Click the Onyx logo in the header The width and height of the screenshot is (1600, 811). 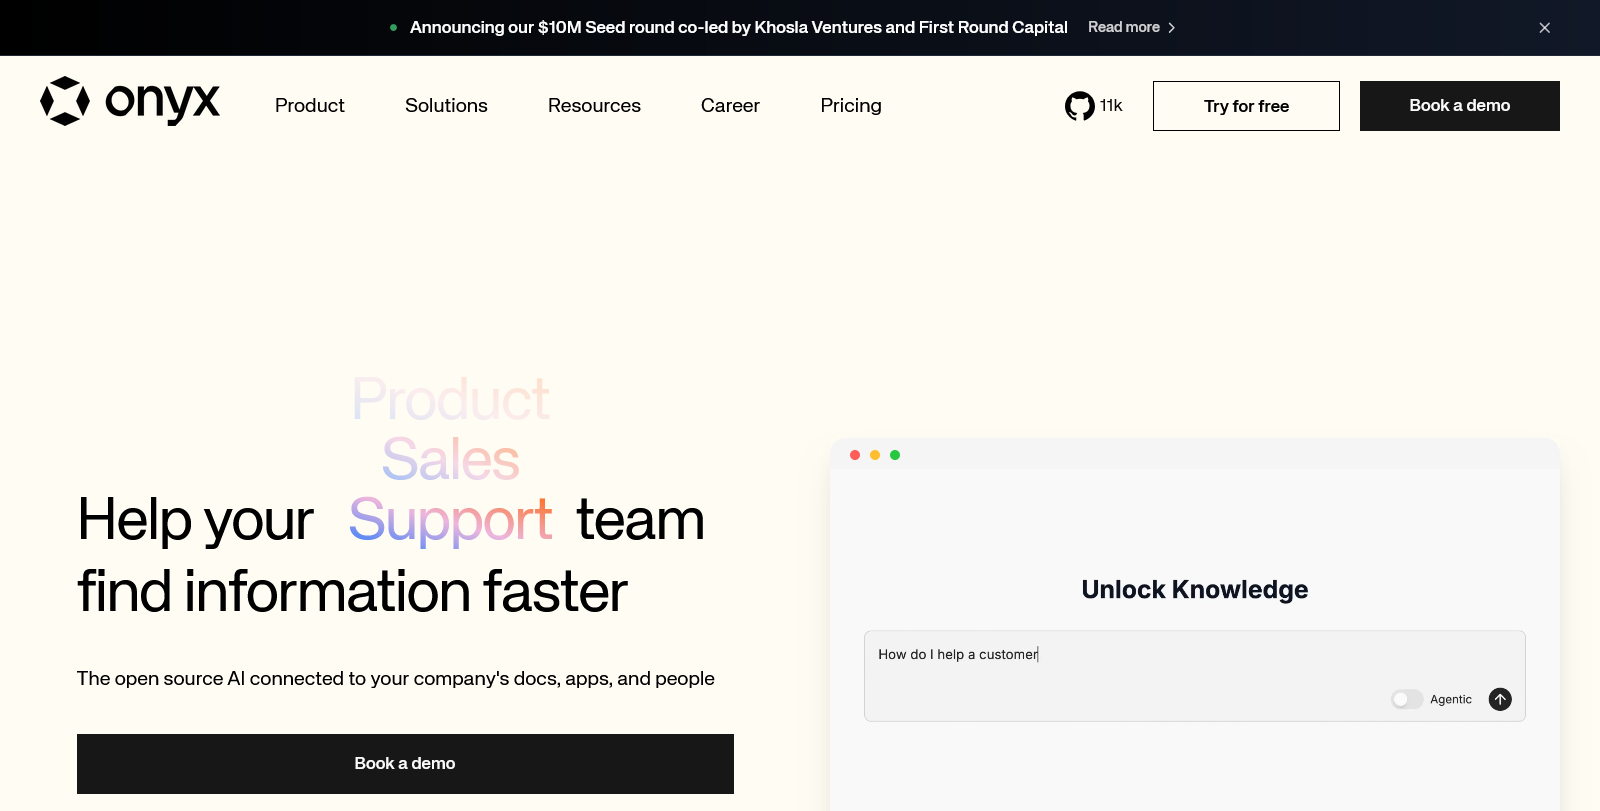[x=130, y=101]
